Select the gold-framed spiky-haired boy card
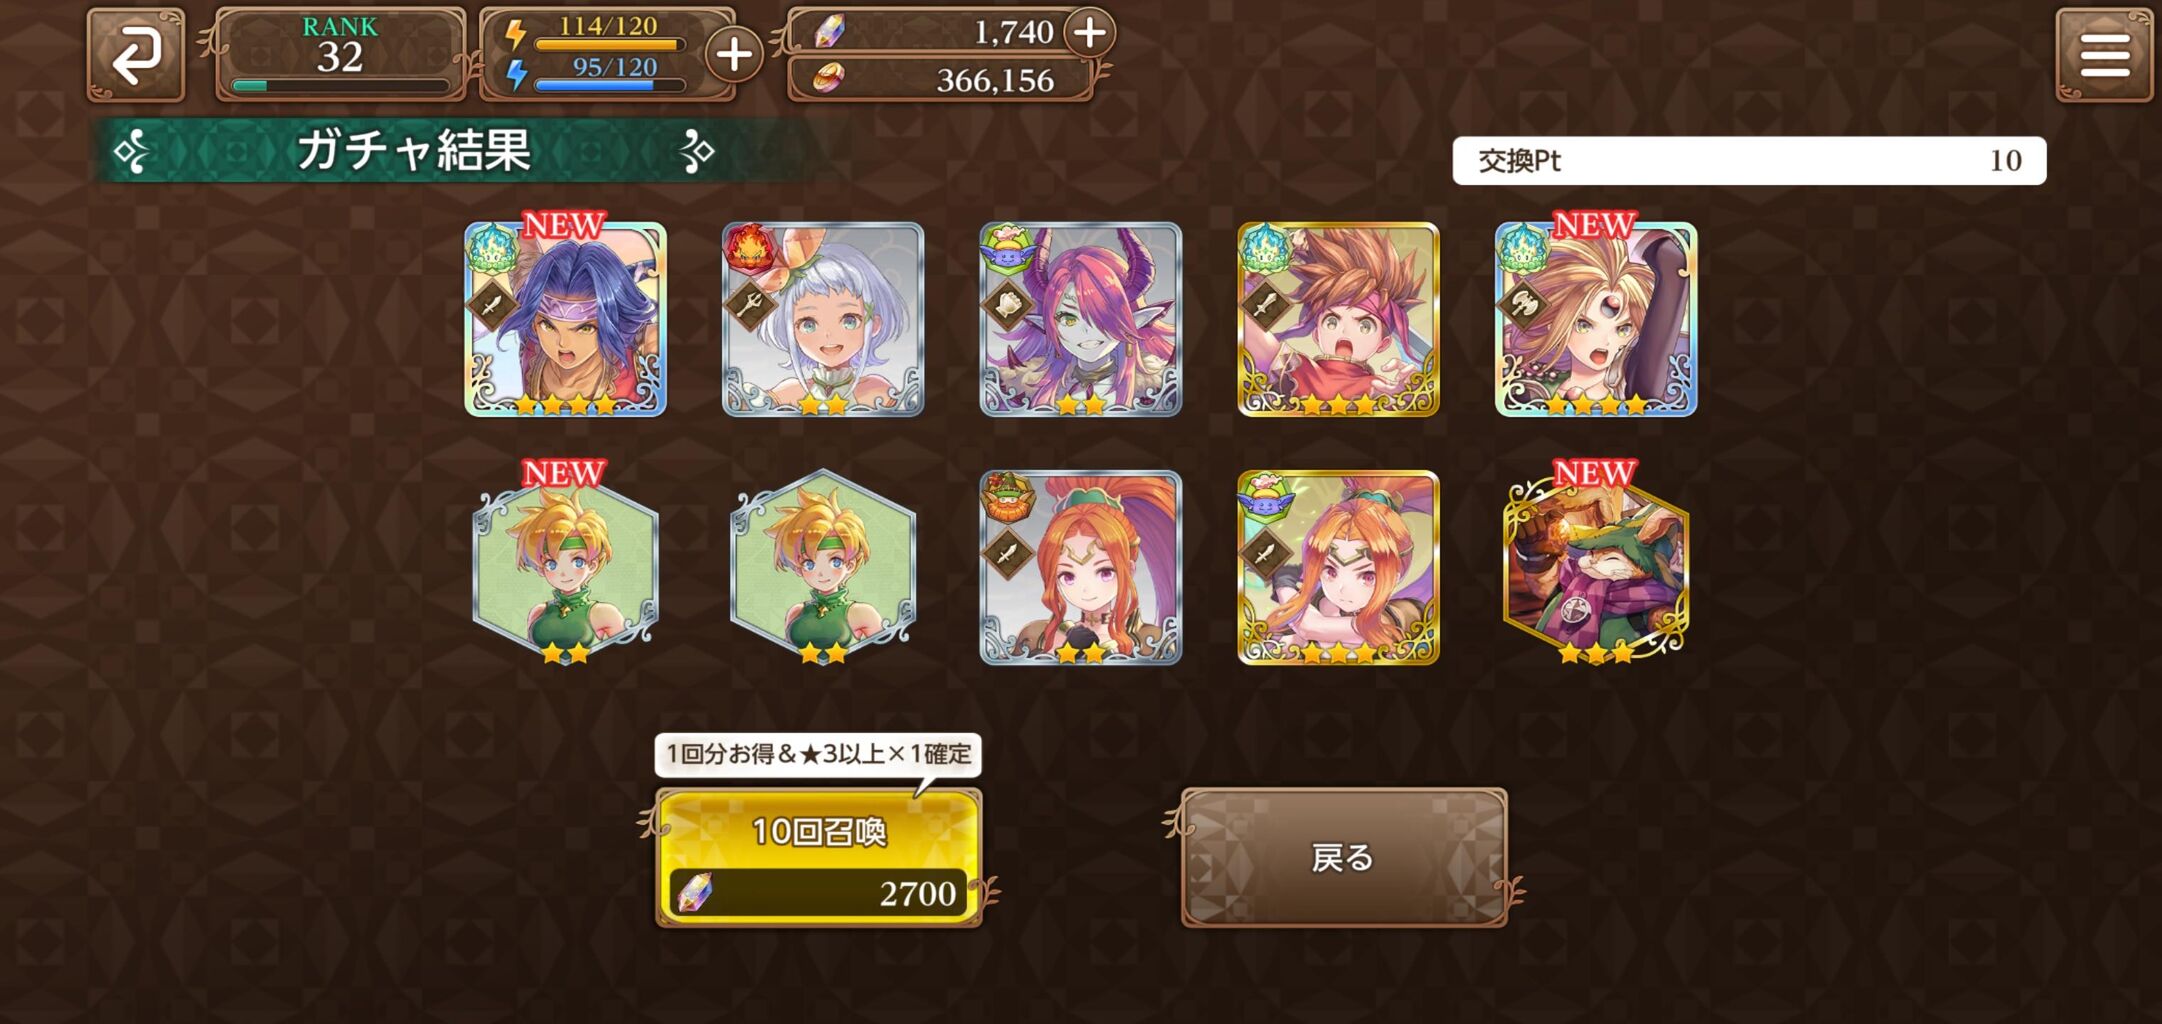 tap(1338, 319)
